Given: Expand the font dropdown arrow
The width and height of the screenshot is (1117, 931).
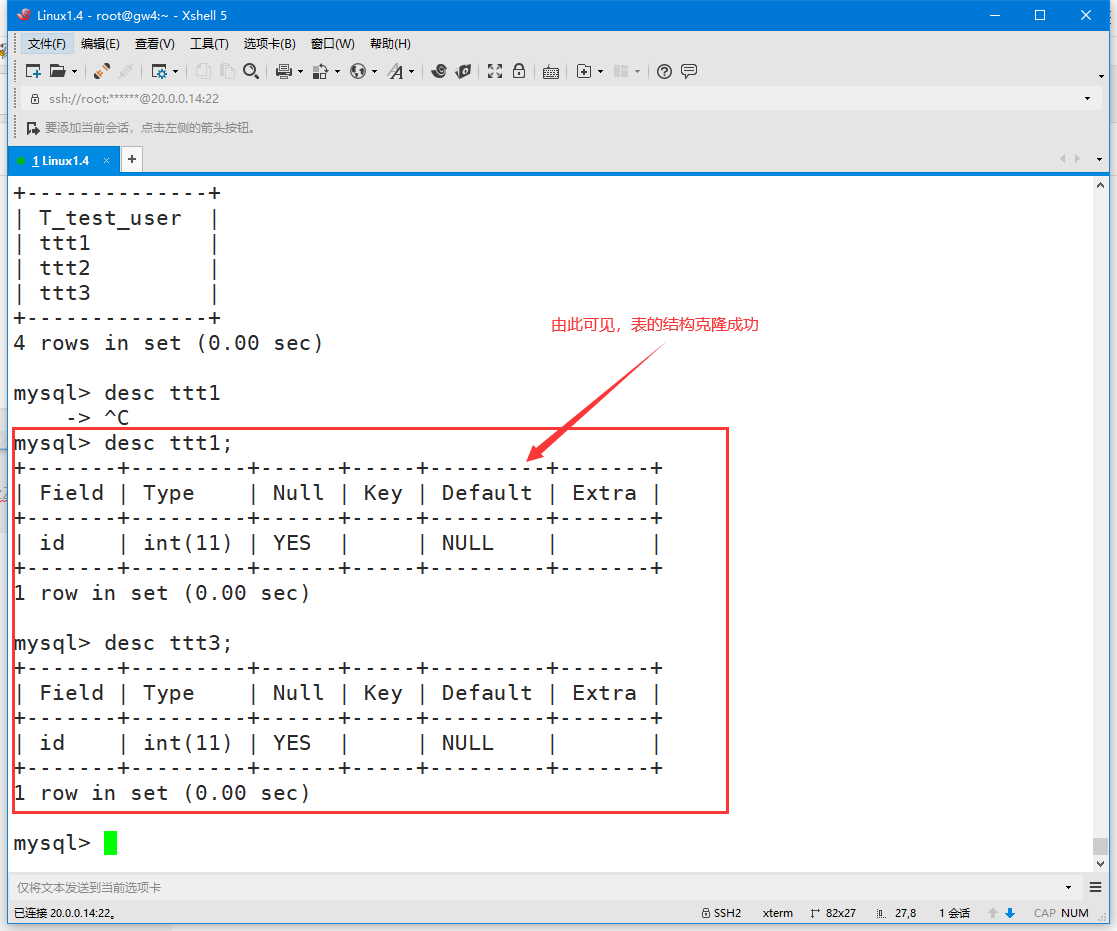Looking at the screenshot, I should 412,72.
